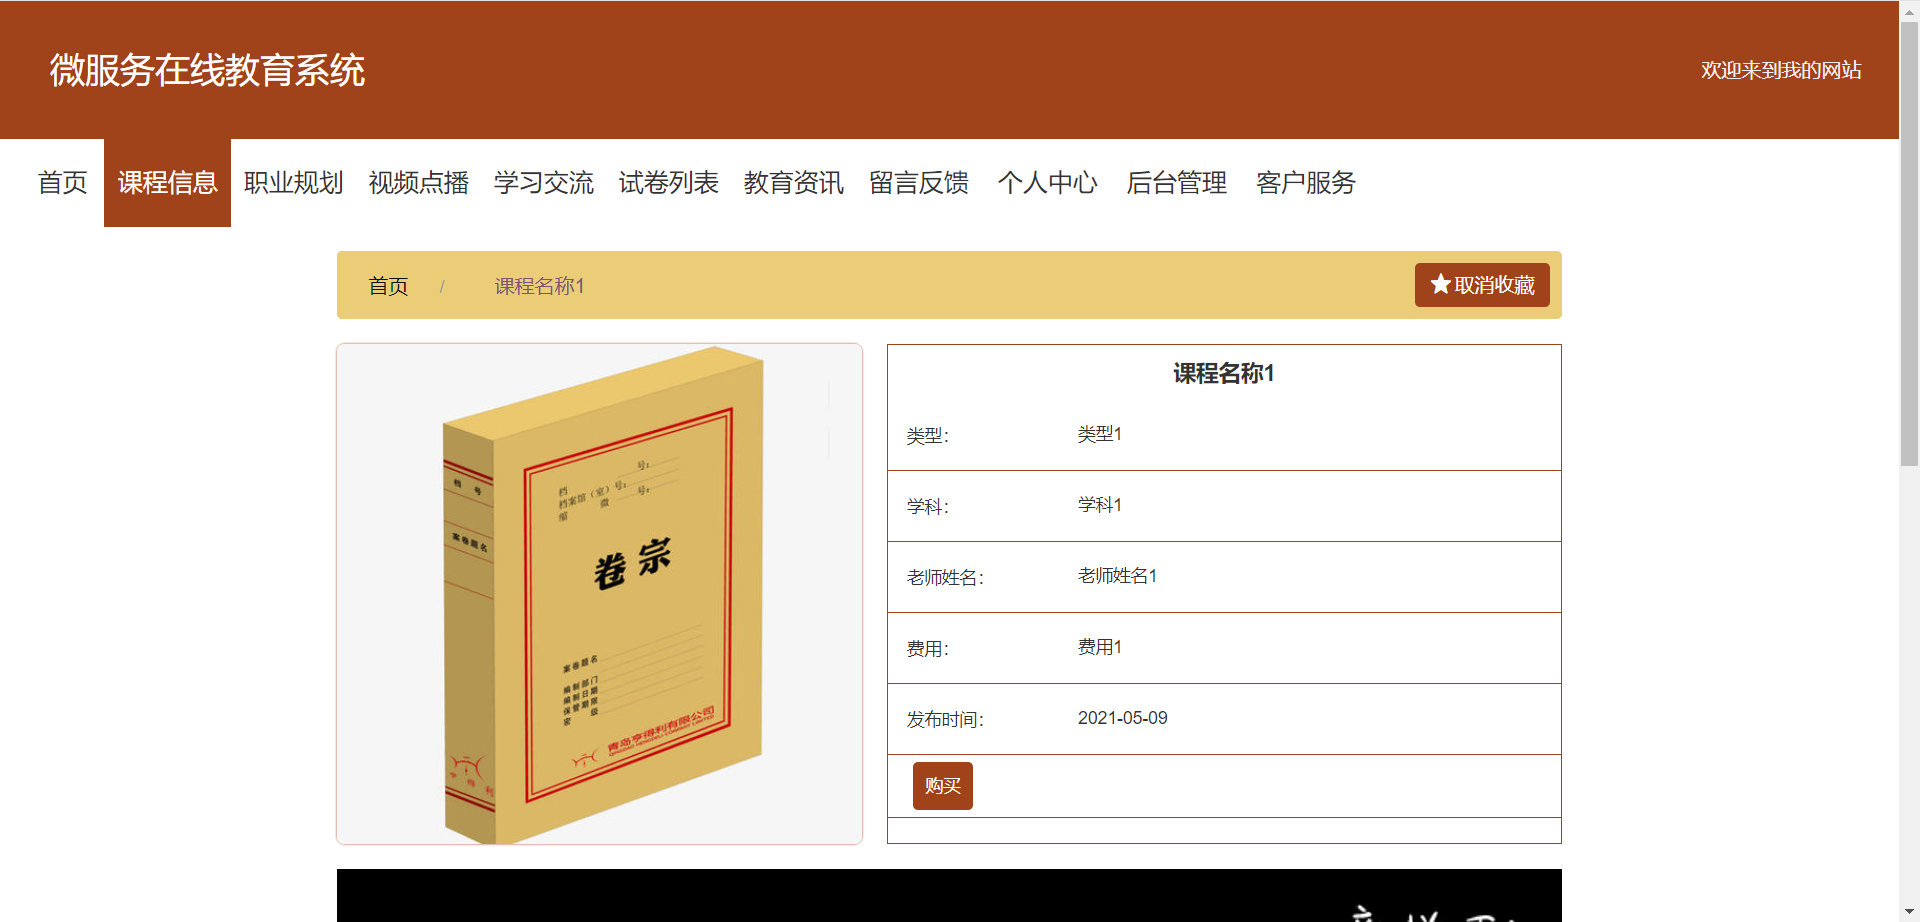Image resolution: width=1920 pixels, height=922 pixels.
Task: Click the 课程名称1 breadcrumb text
Action: click(538, 285)
